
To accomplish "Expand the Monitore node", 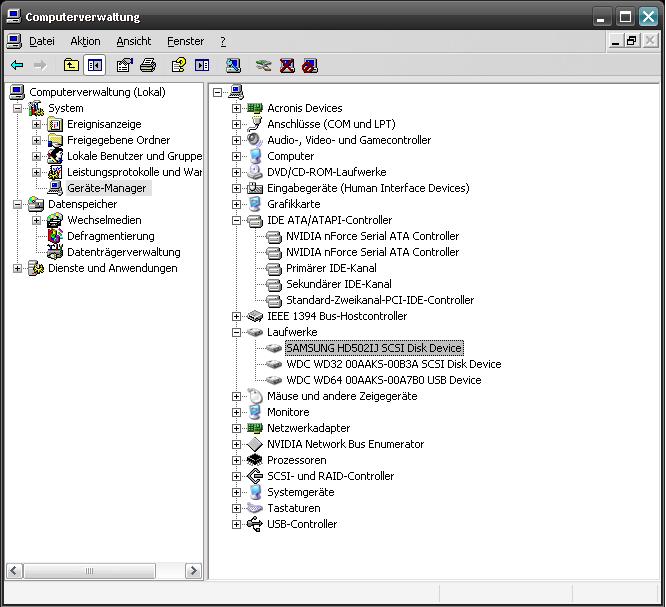I will coord(237,412).
